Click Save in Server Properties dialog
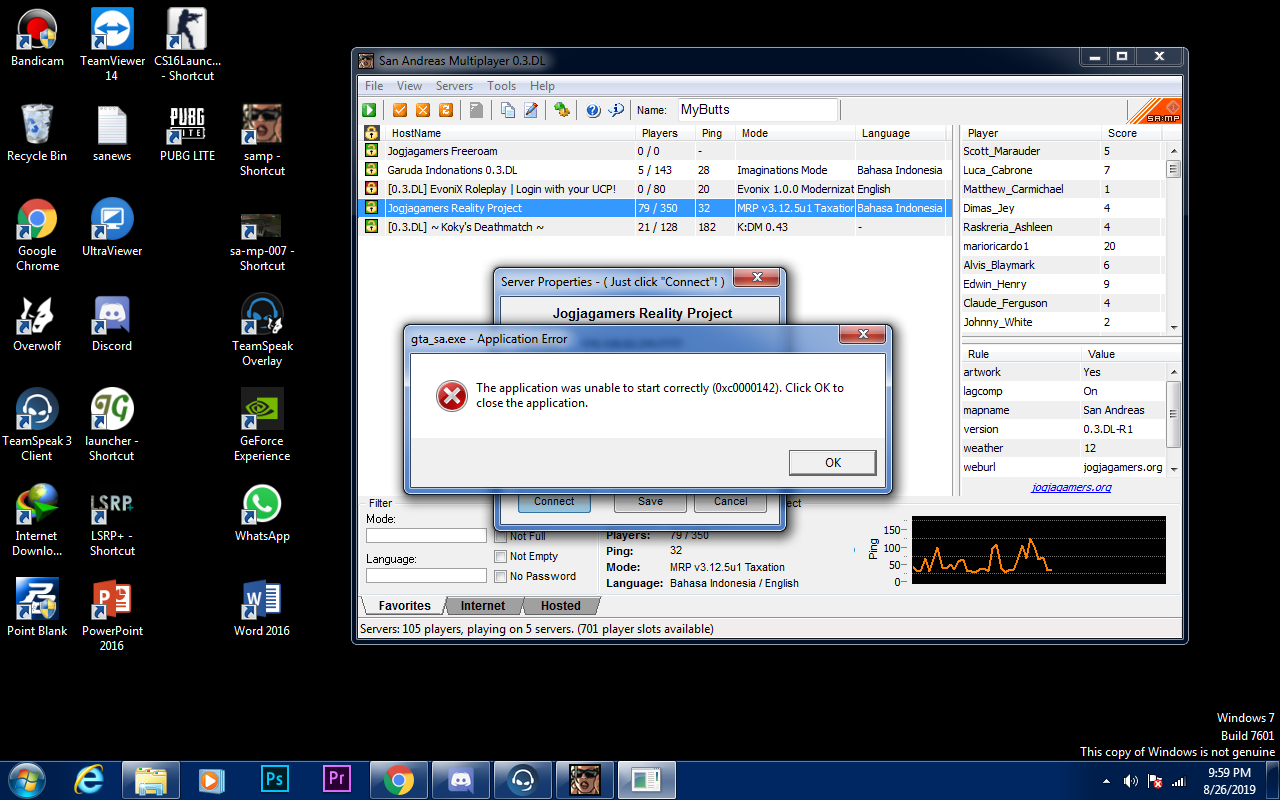Viewport: 1280px width, 800px height. pos(650,501)
